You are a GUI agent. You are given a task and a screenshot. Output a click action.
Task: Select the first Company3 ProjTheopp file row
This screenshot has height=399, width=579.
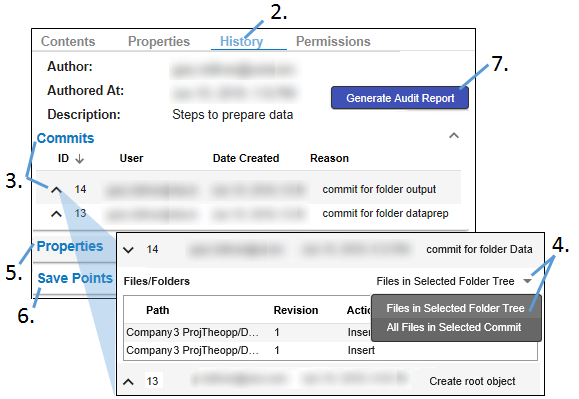pos(247,333)
